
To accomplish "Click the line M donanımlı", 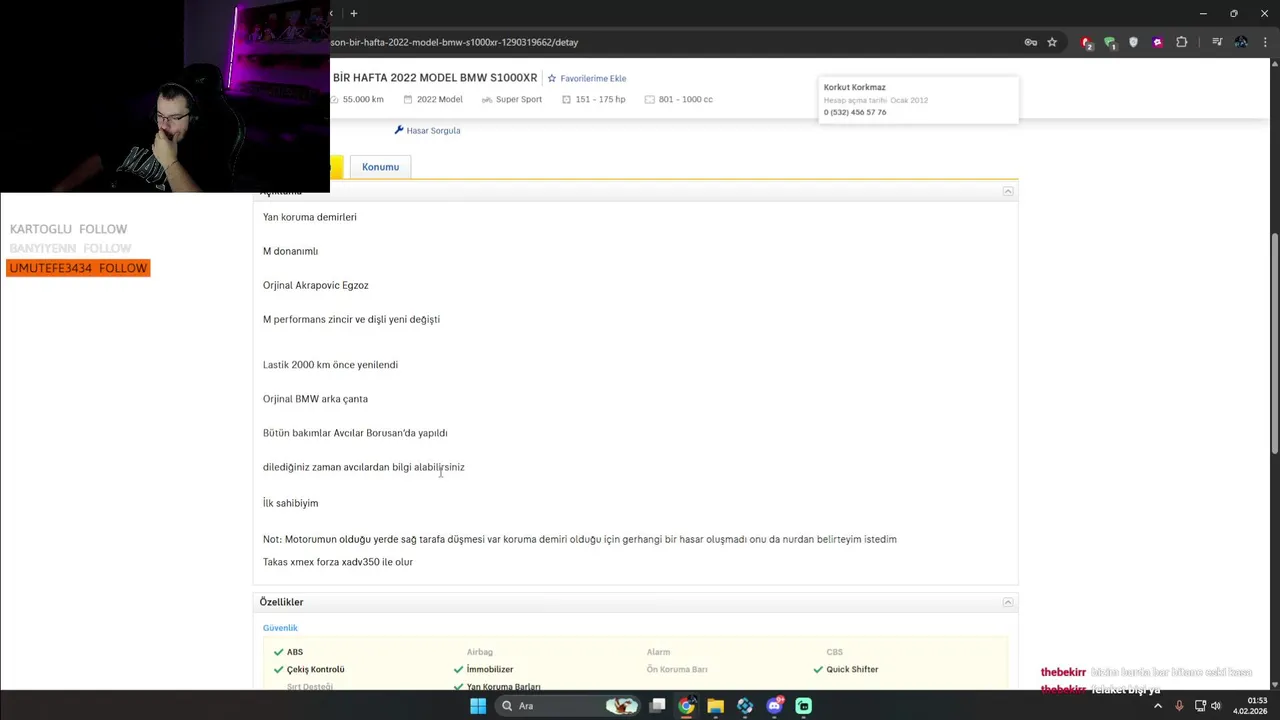I will [290, 251].
